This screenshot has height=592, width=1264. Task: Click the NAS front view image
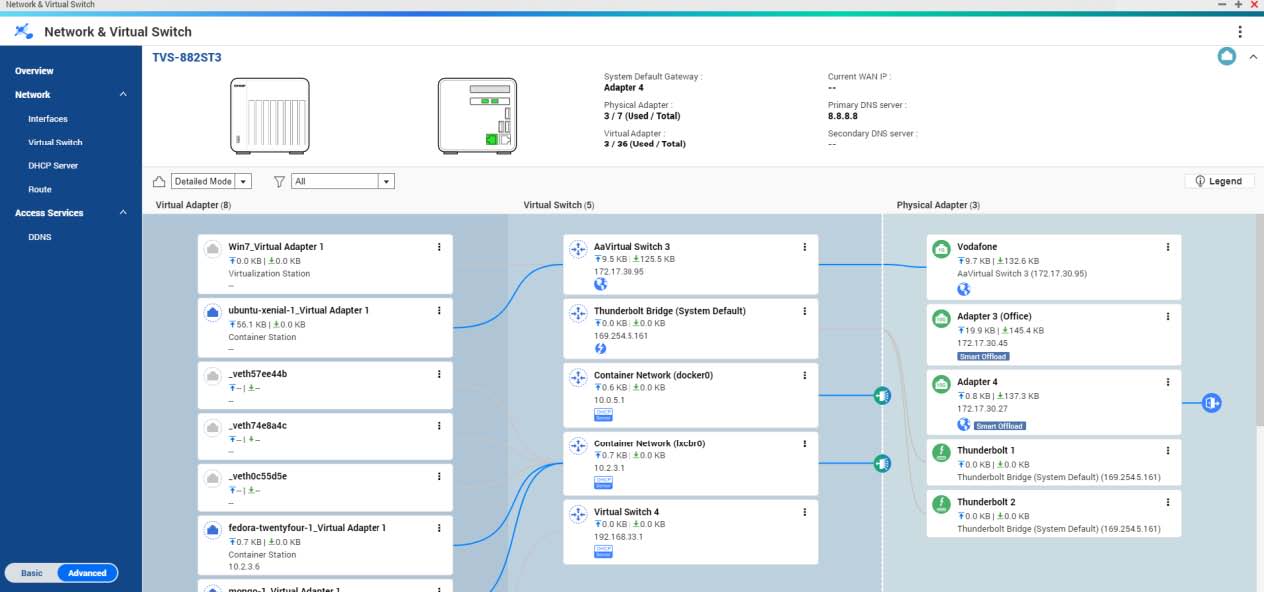click(x=269, y=115)
